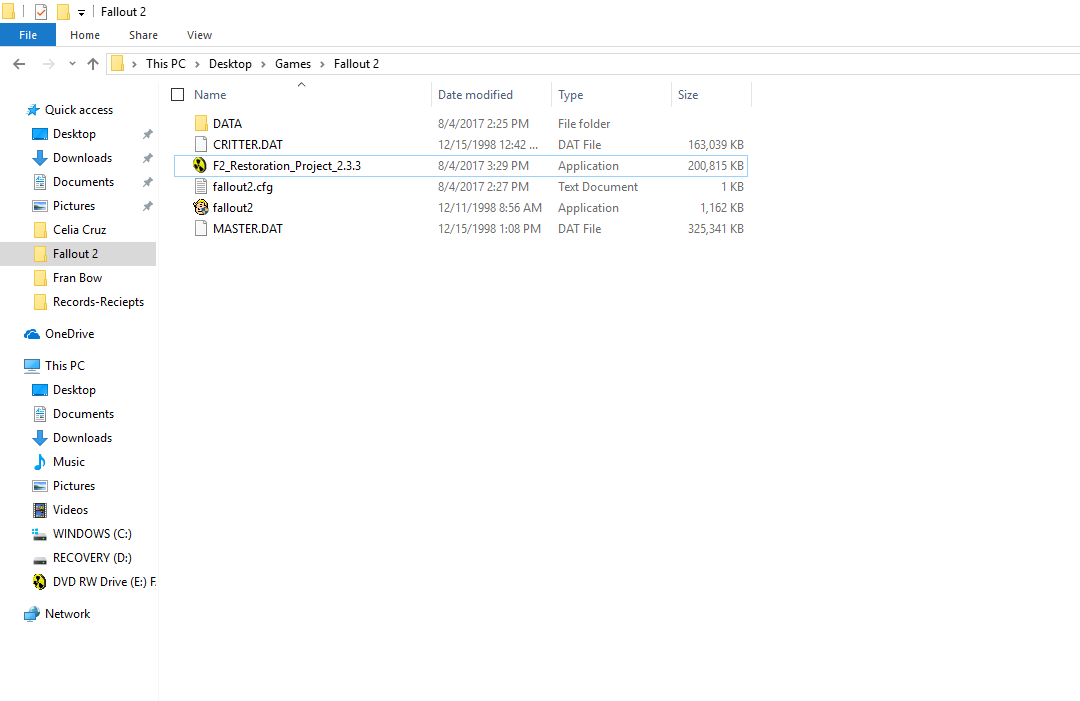Image resolution: width=1080 pixels, height=701 pixels.
Task: Click Desktop icon under Quick access
Action: [x=40, y=134]
